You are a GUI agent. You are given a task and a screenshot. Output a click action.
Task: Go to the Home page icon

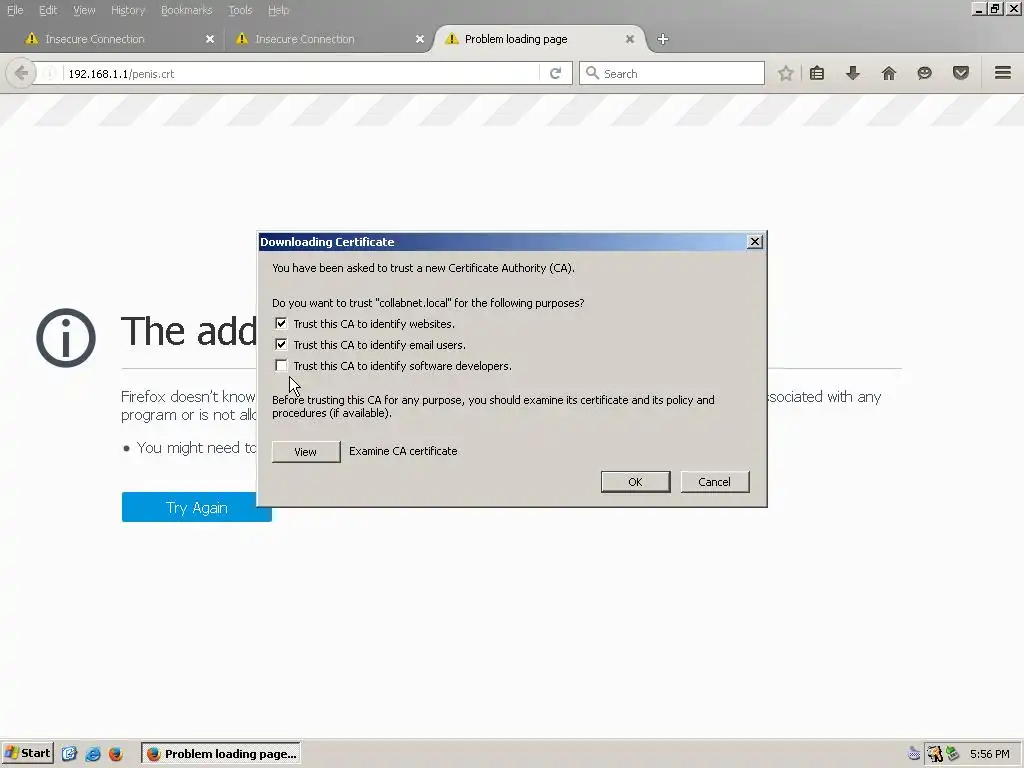coord(888,73)
